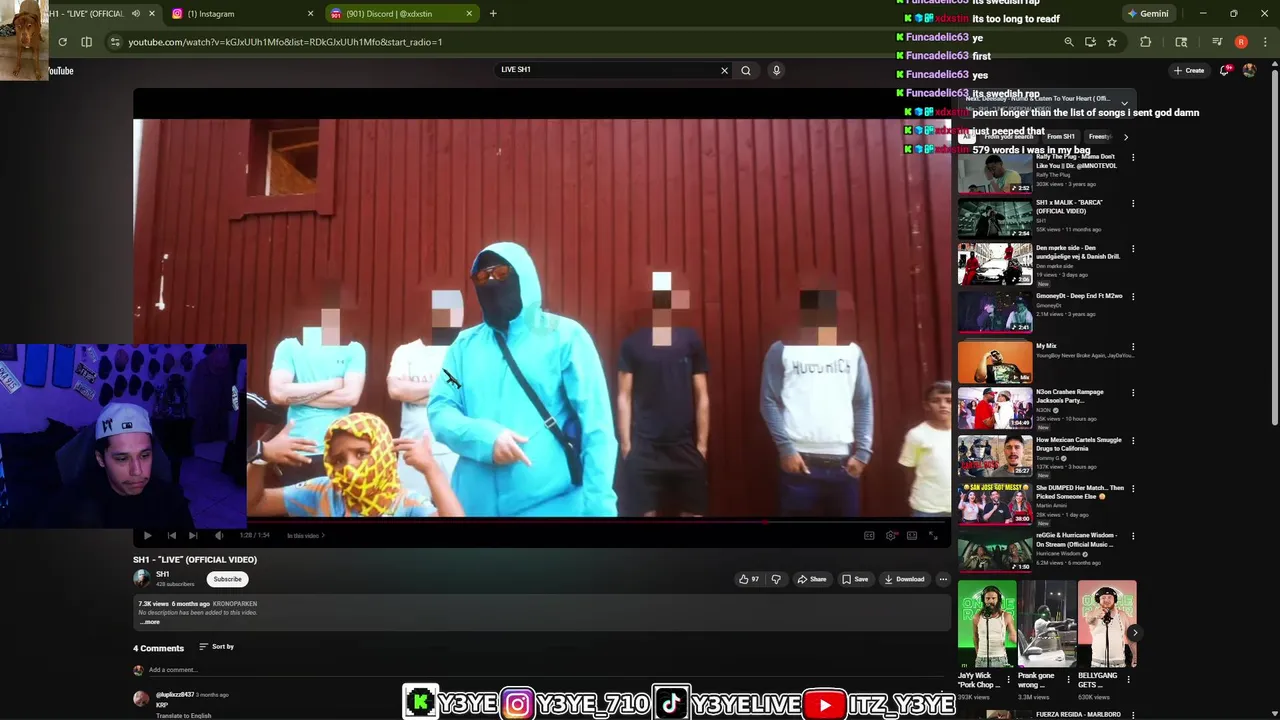The width and height of the screenshot is (1280, 720).
Task: Open 'N3on Crashes Rampage Jackson's Party' video
Action: 995,408
